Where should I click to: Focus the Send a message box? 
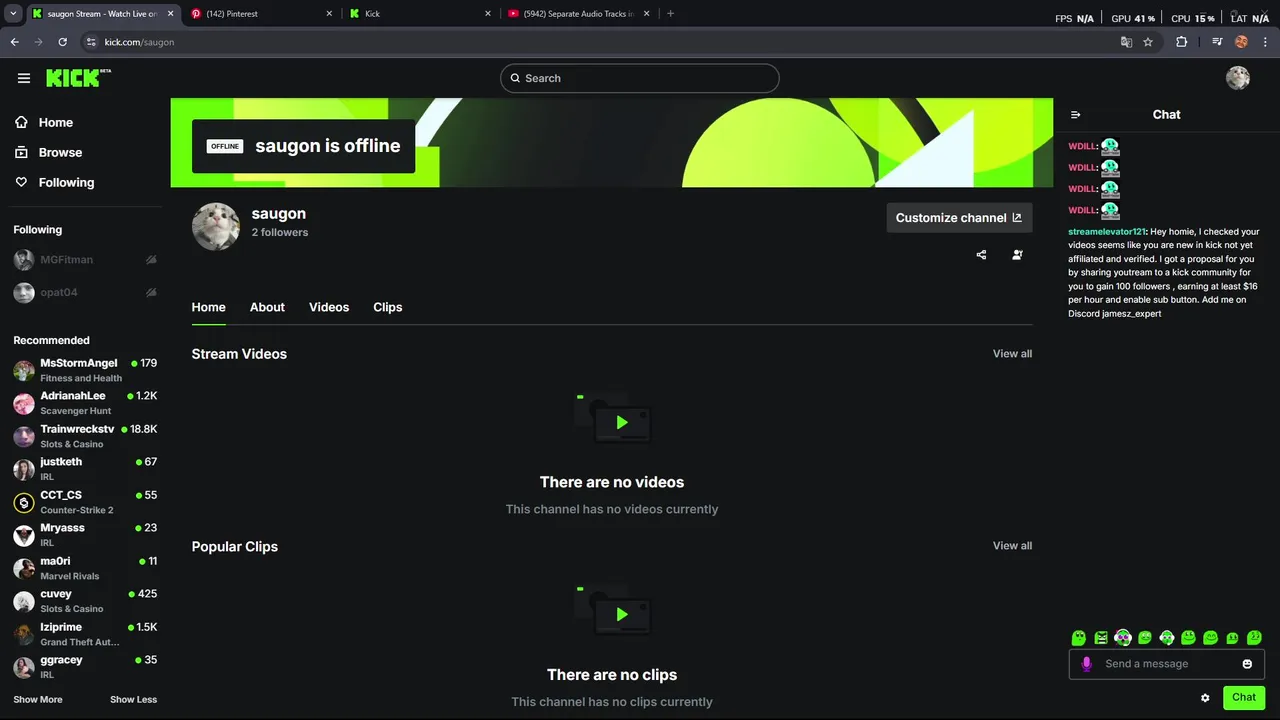[1165, 664]
